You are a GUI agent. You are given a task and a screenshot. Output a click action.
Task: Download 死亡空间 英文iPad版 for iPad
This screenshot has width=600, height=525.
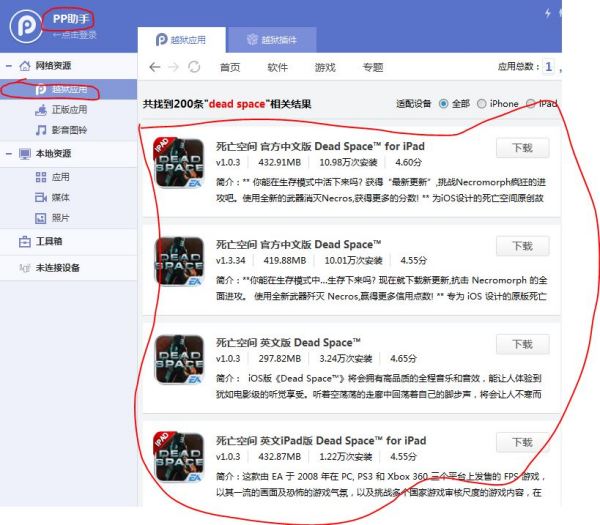(x=523, y=442)
